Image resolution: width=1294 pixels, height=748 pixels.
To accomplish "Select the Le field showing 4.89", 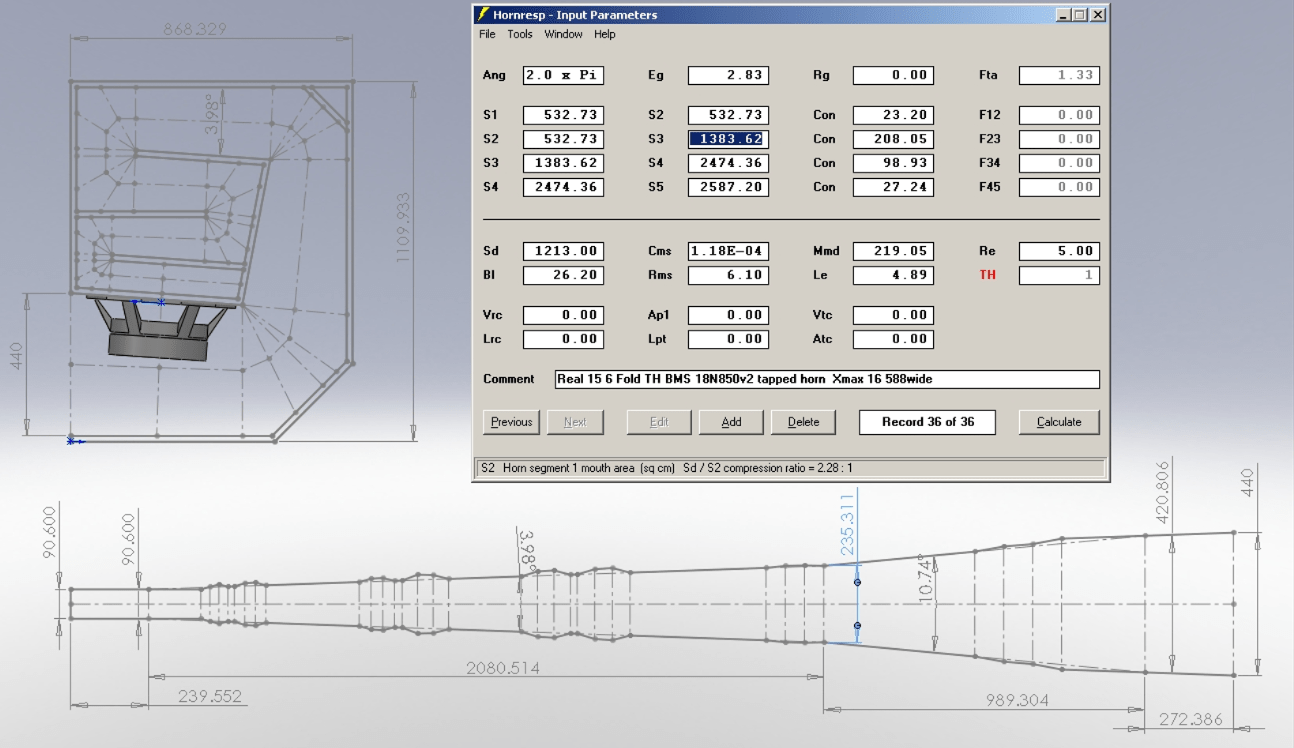I will click(x=893, y=275).
